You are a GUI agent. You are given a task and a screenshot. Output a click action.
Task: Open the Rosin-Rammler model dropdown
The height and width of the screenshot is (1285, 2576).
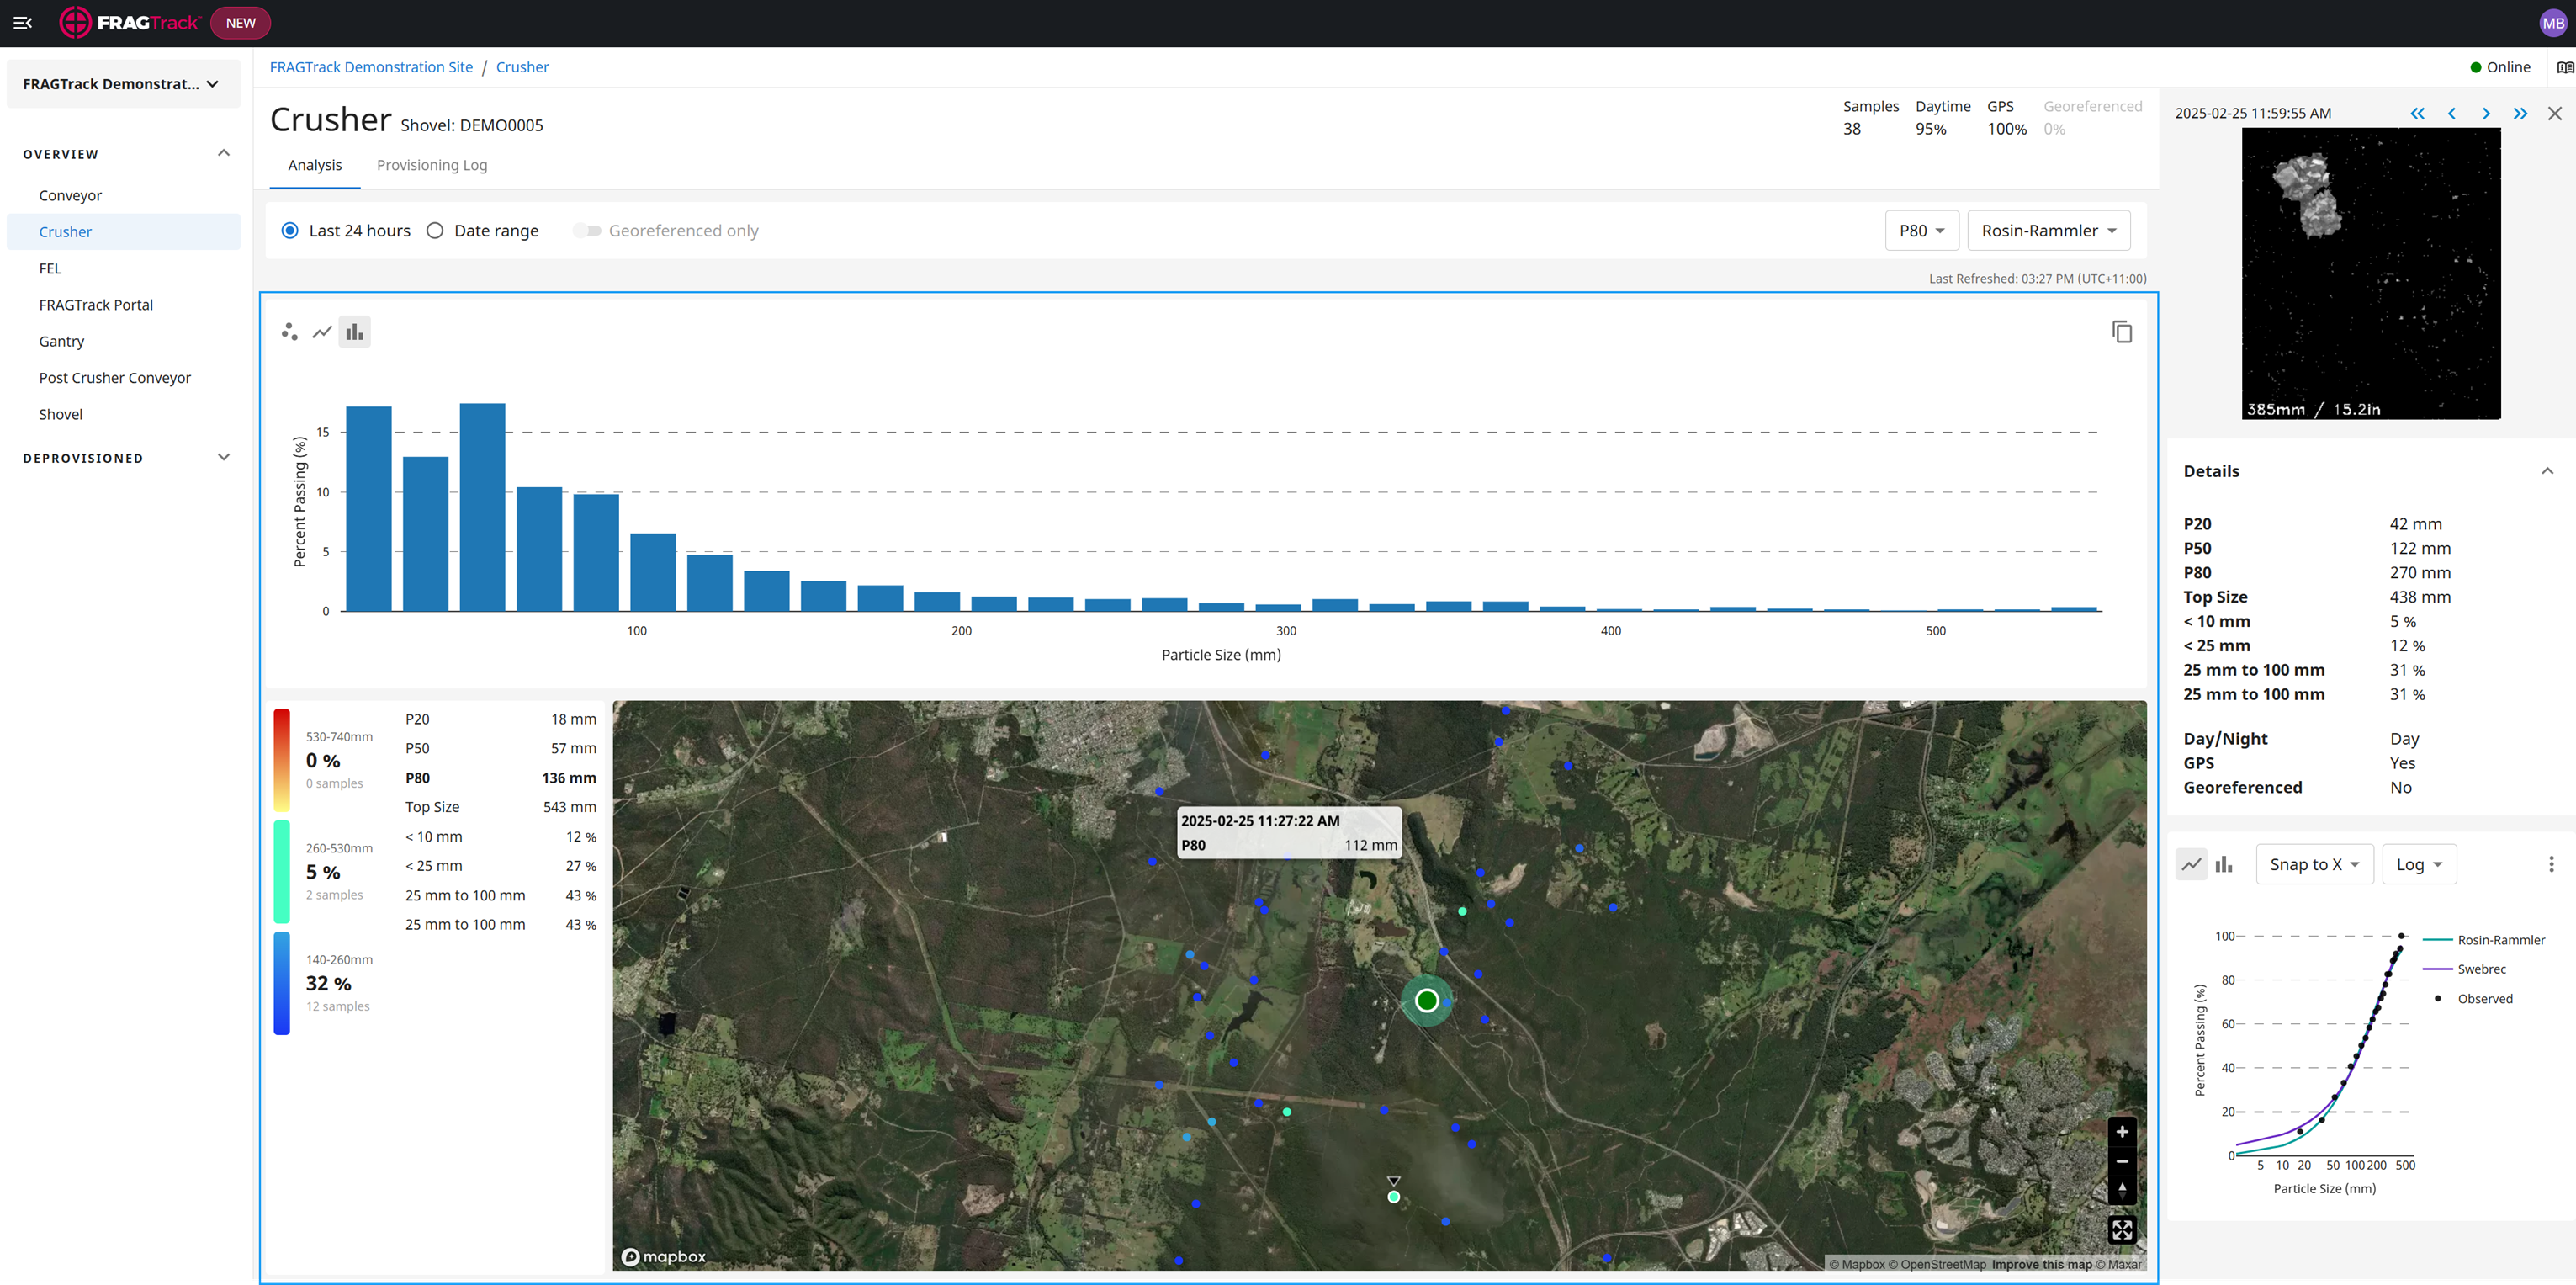(2048, 231)
